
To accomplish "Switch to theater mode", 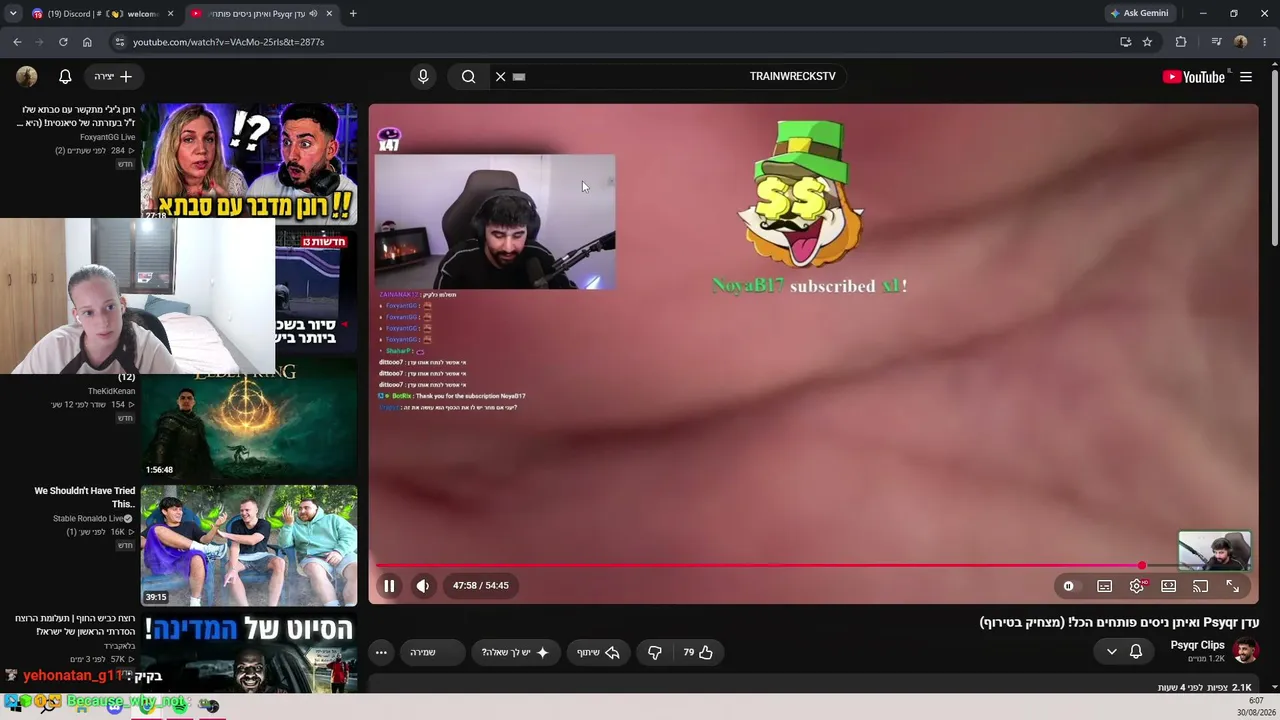I will coord(1168,586).
